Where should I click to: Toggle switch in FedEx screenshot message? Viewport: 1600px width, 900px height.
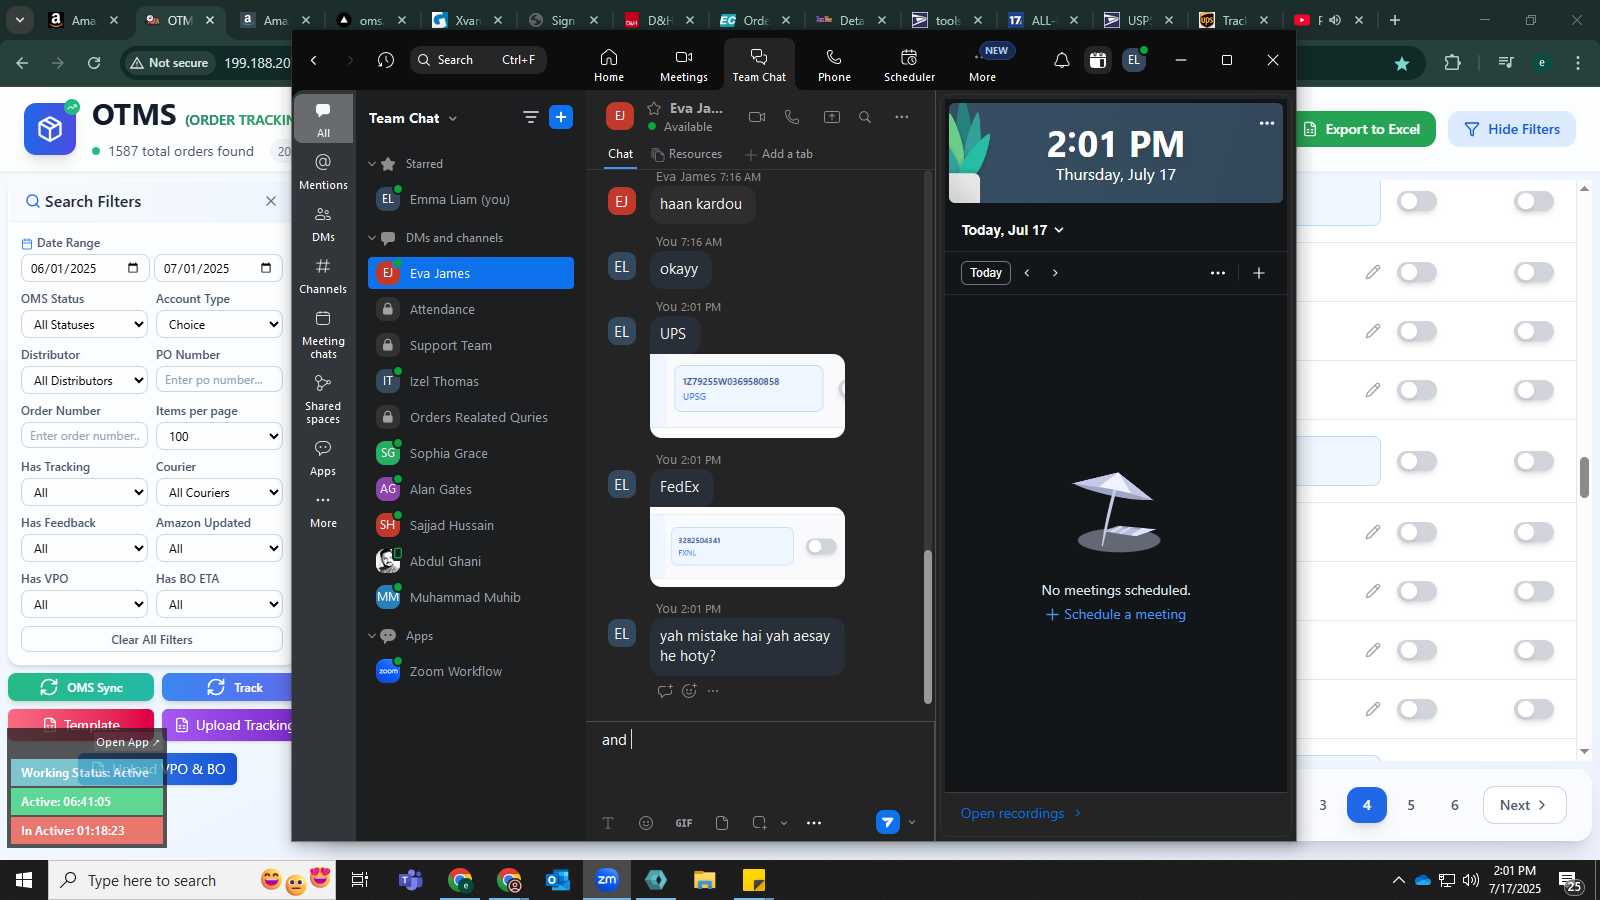[x=821, y=546]
